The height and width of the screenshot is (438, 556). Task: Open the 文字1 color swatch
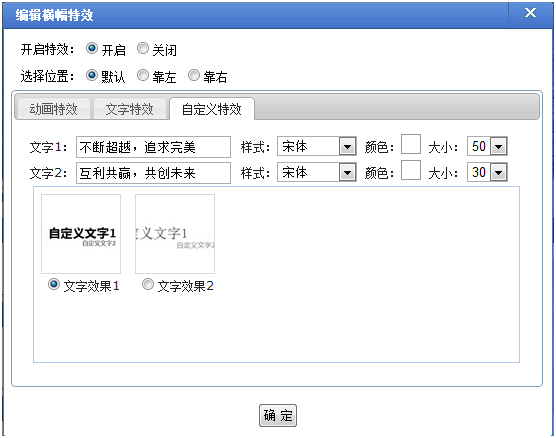(411, 144)
